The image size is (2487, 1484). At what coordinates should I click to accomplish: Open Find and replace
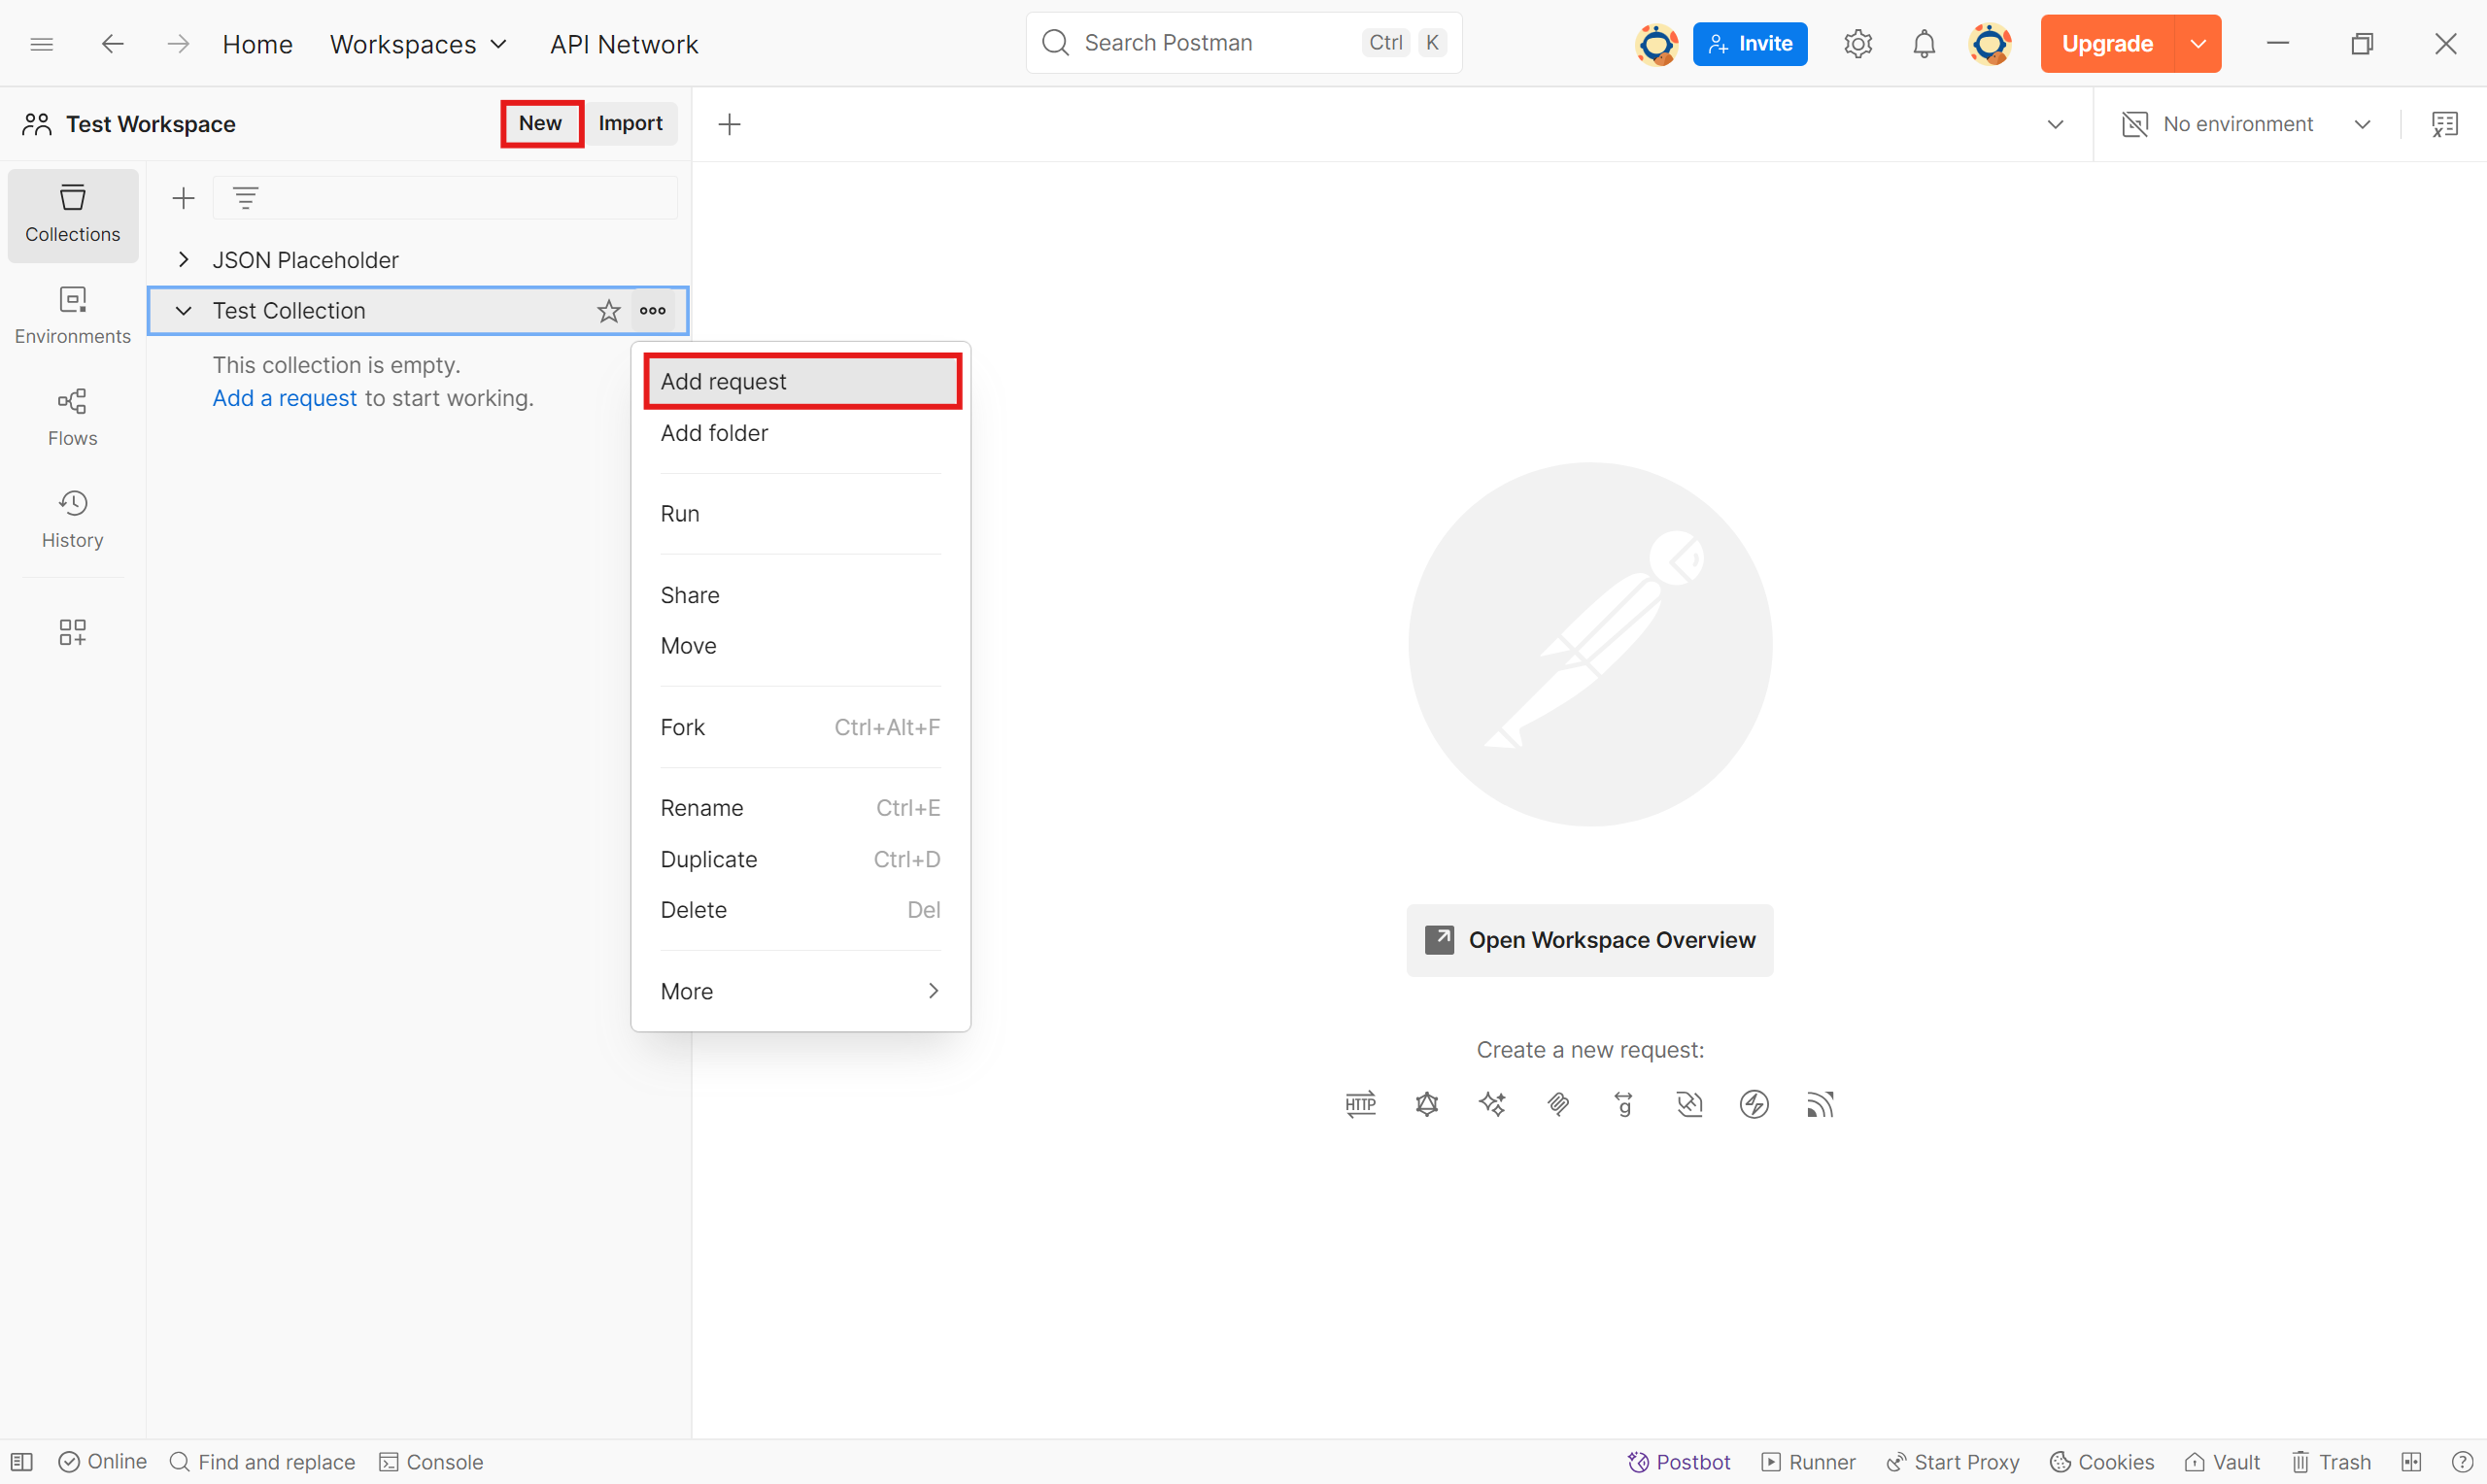pos(263,1462)
